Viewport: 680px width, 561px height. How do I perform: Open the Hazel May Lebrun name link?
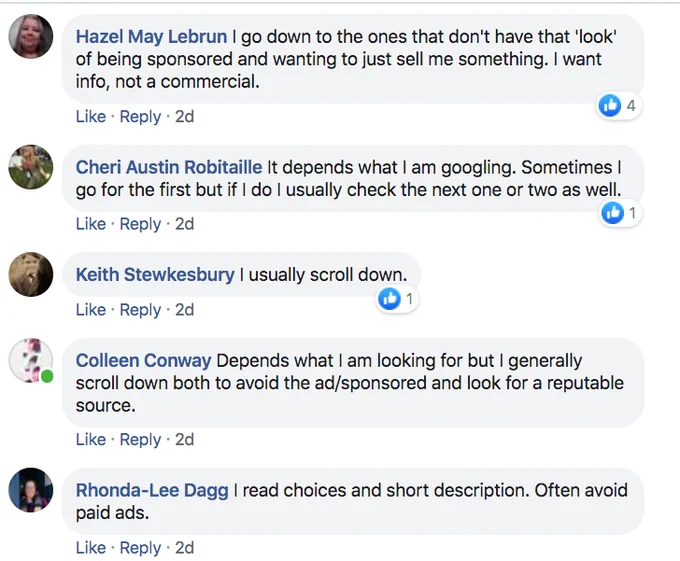tap(151, 36)
